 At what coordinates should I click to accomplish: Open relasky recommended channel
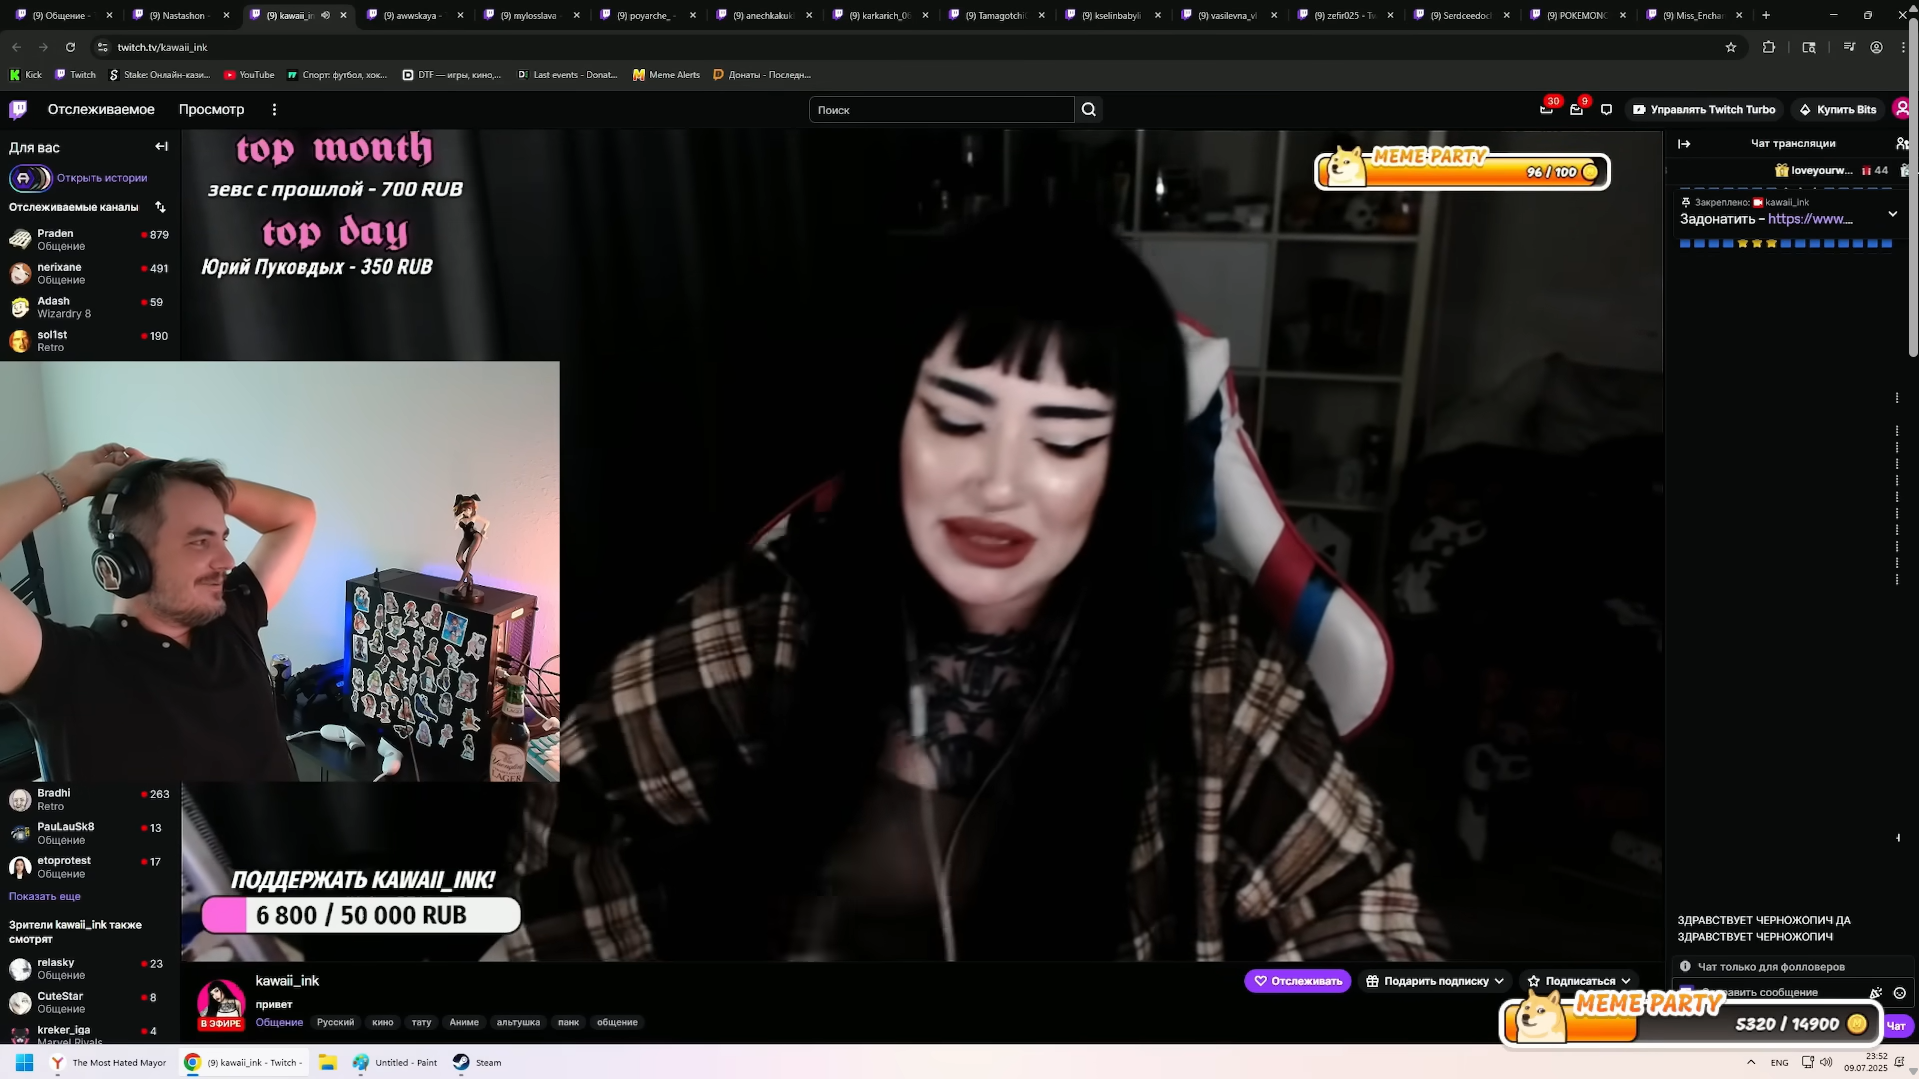click(90, 968)
